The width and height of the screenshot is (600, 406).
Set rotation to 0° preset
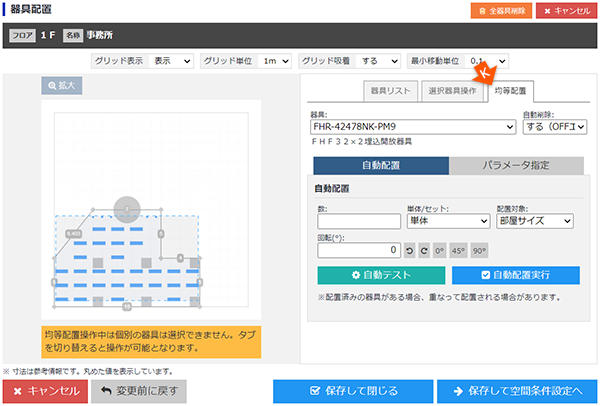pyautogui.click(x=440, y=250)
